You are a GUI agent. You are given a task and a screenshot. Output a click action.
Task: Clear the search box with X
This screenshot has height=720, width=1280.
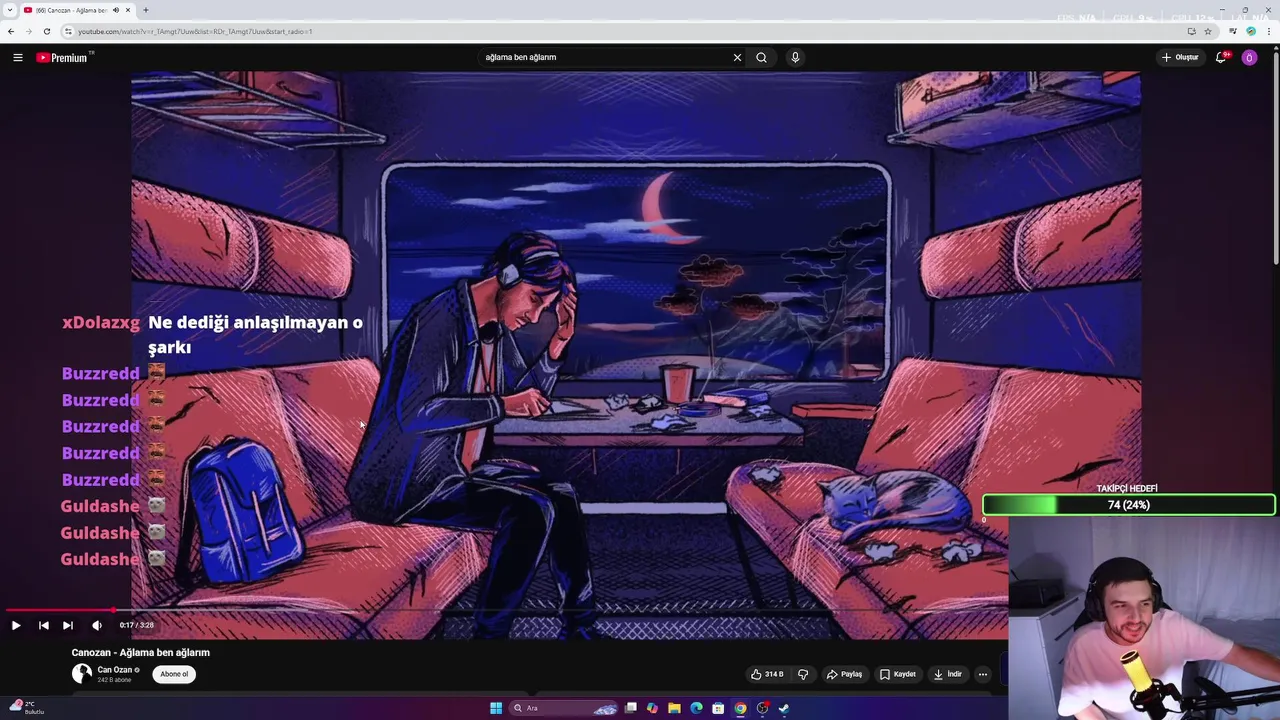point(737,57)
